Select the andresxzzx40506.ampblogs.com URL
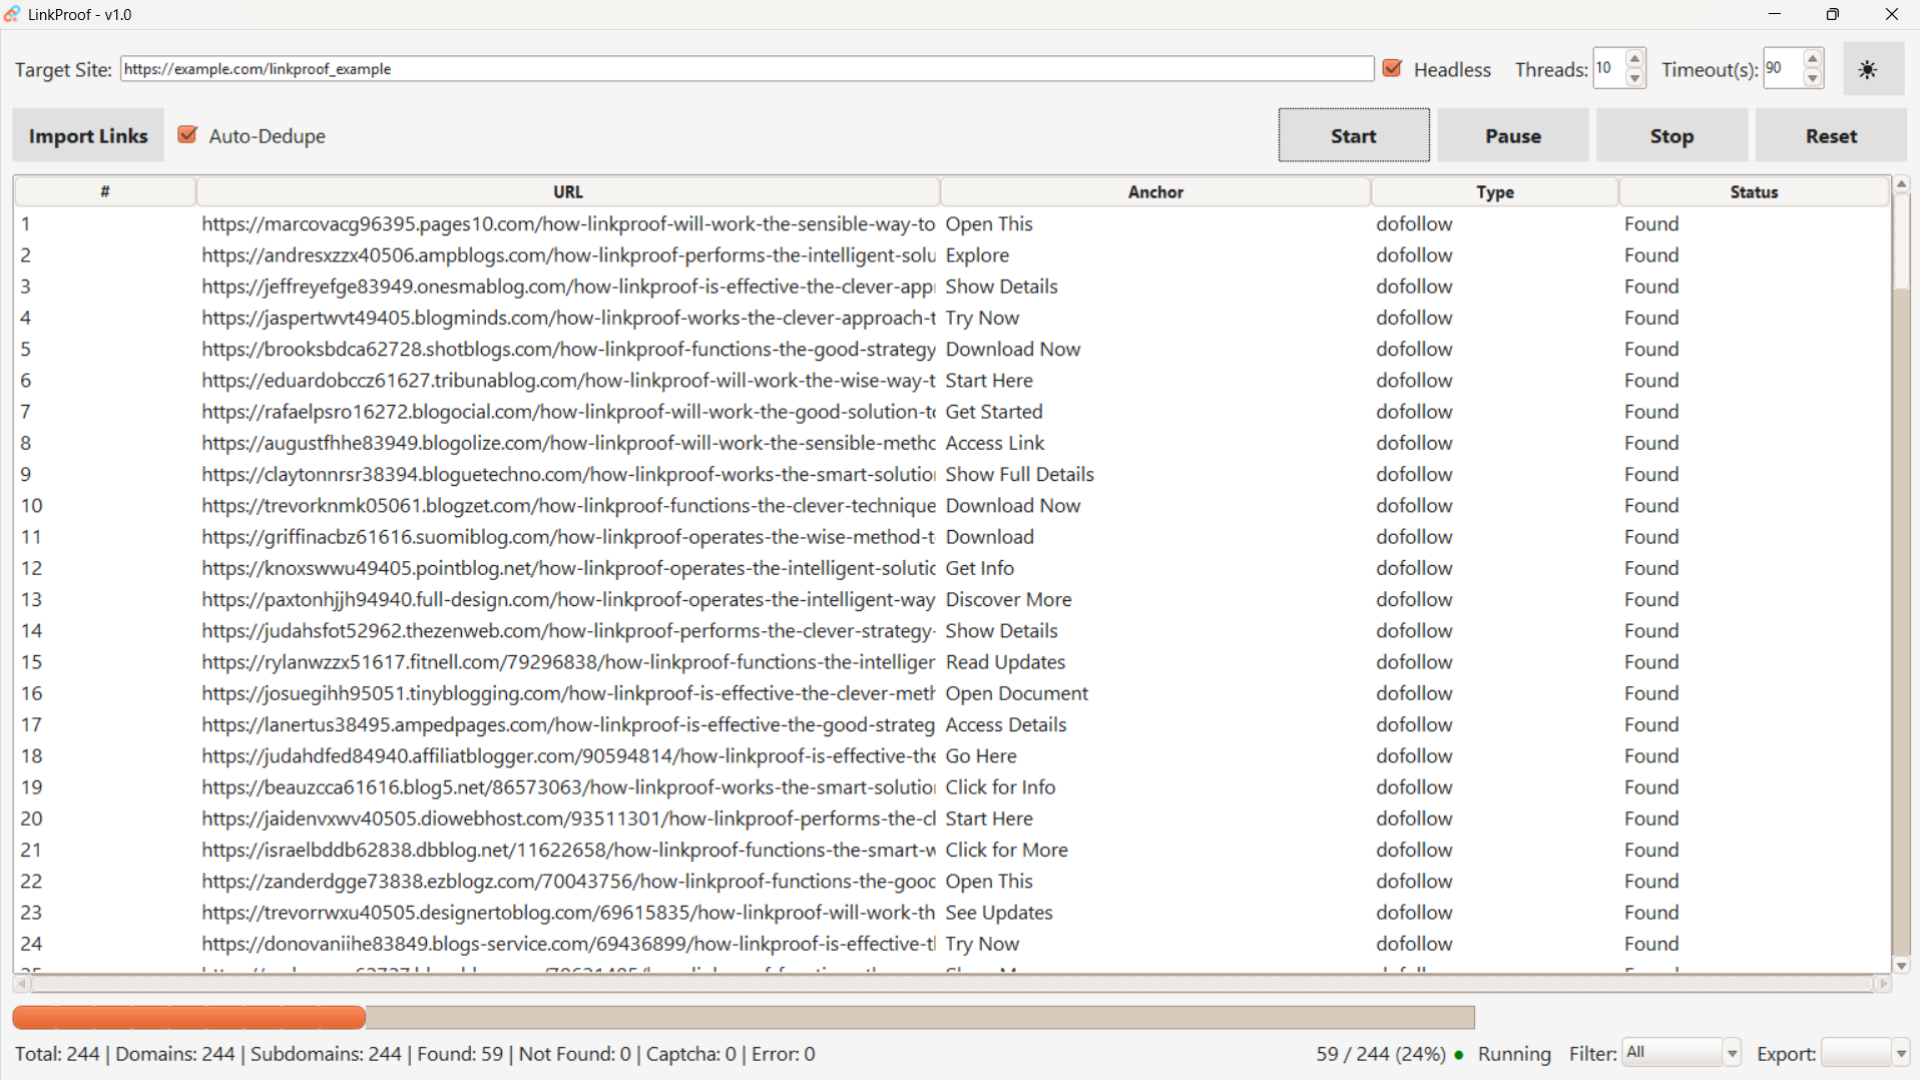Viewport: 1920px width, 1080px height. [568, 255]
